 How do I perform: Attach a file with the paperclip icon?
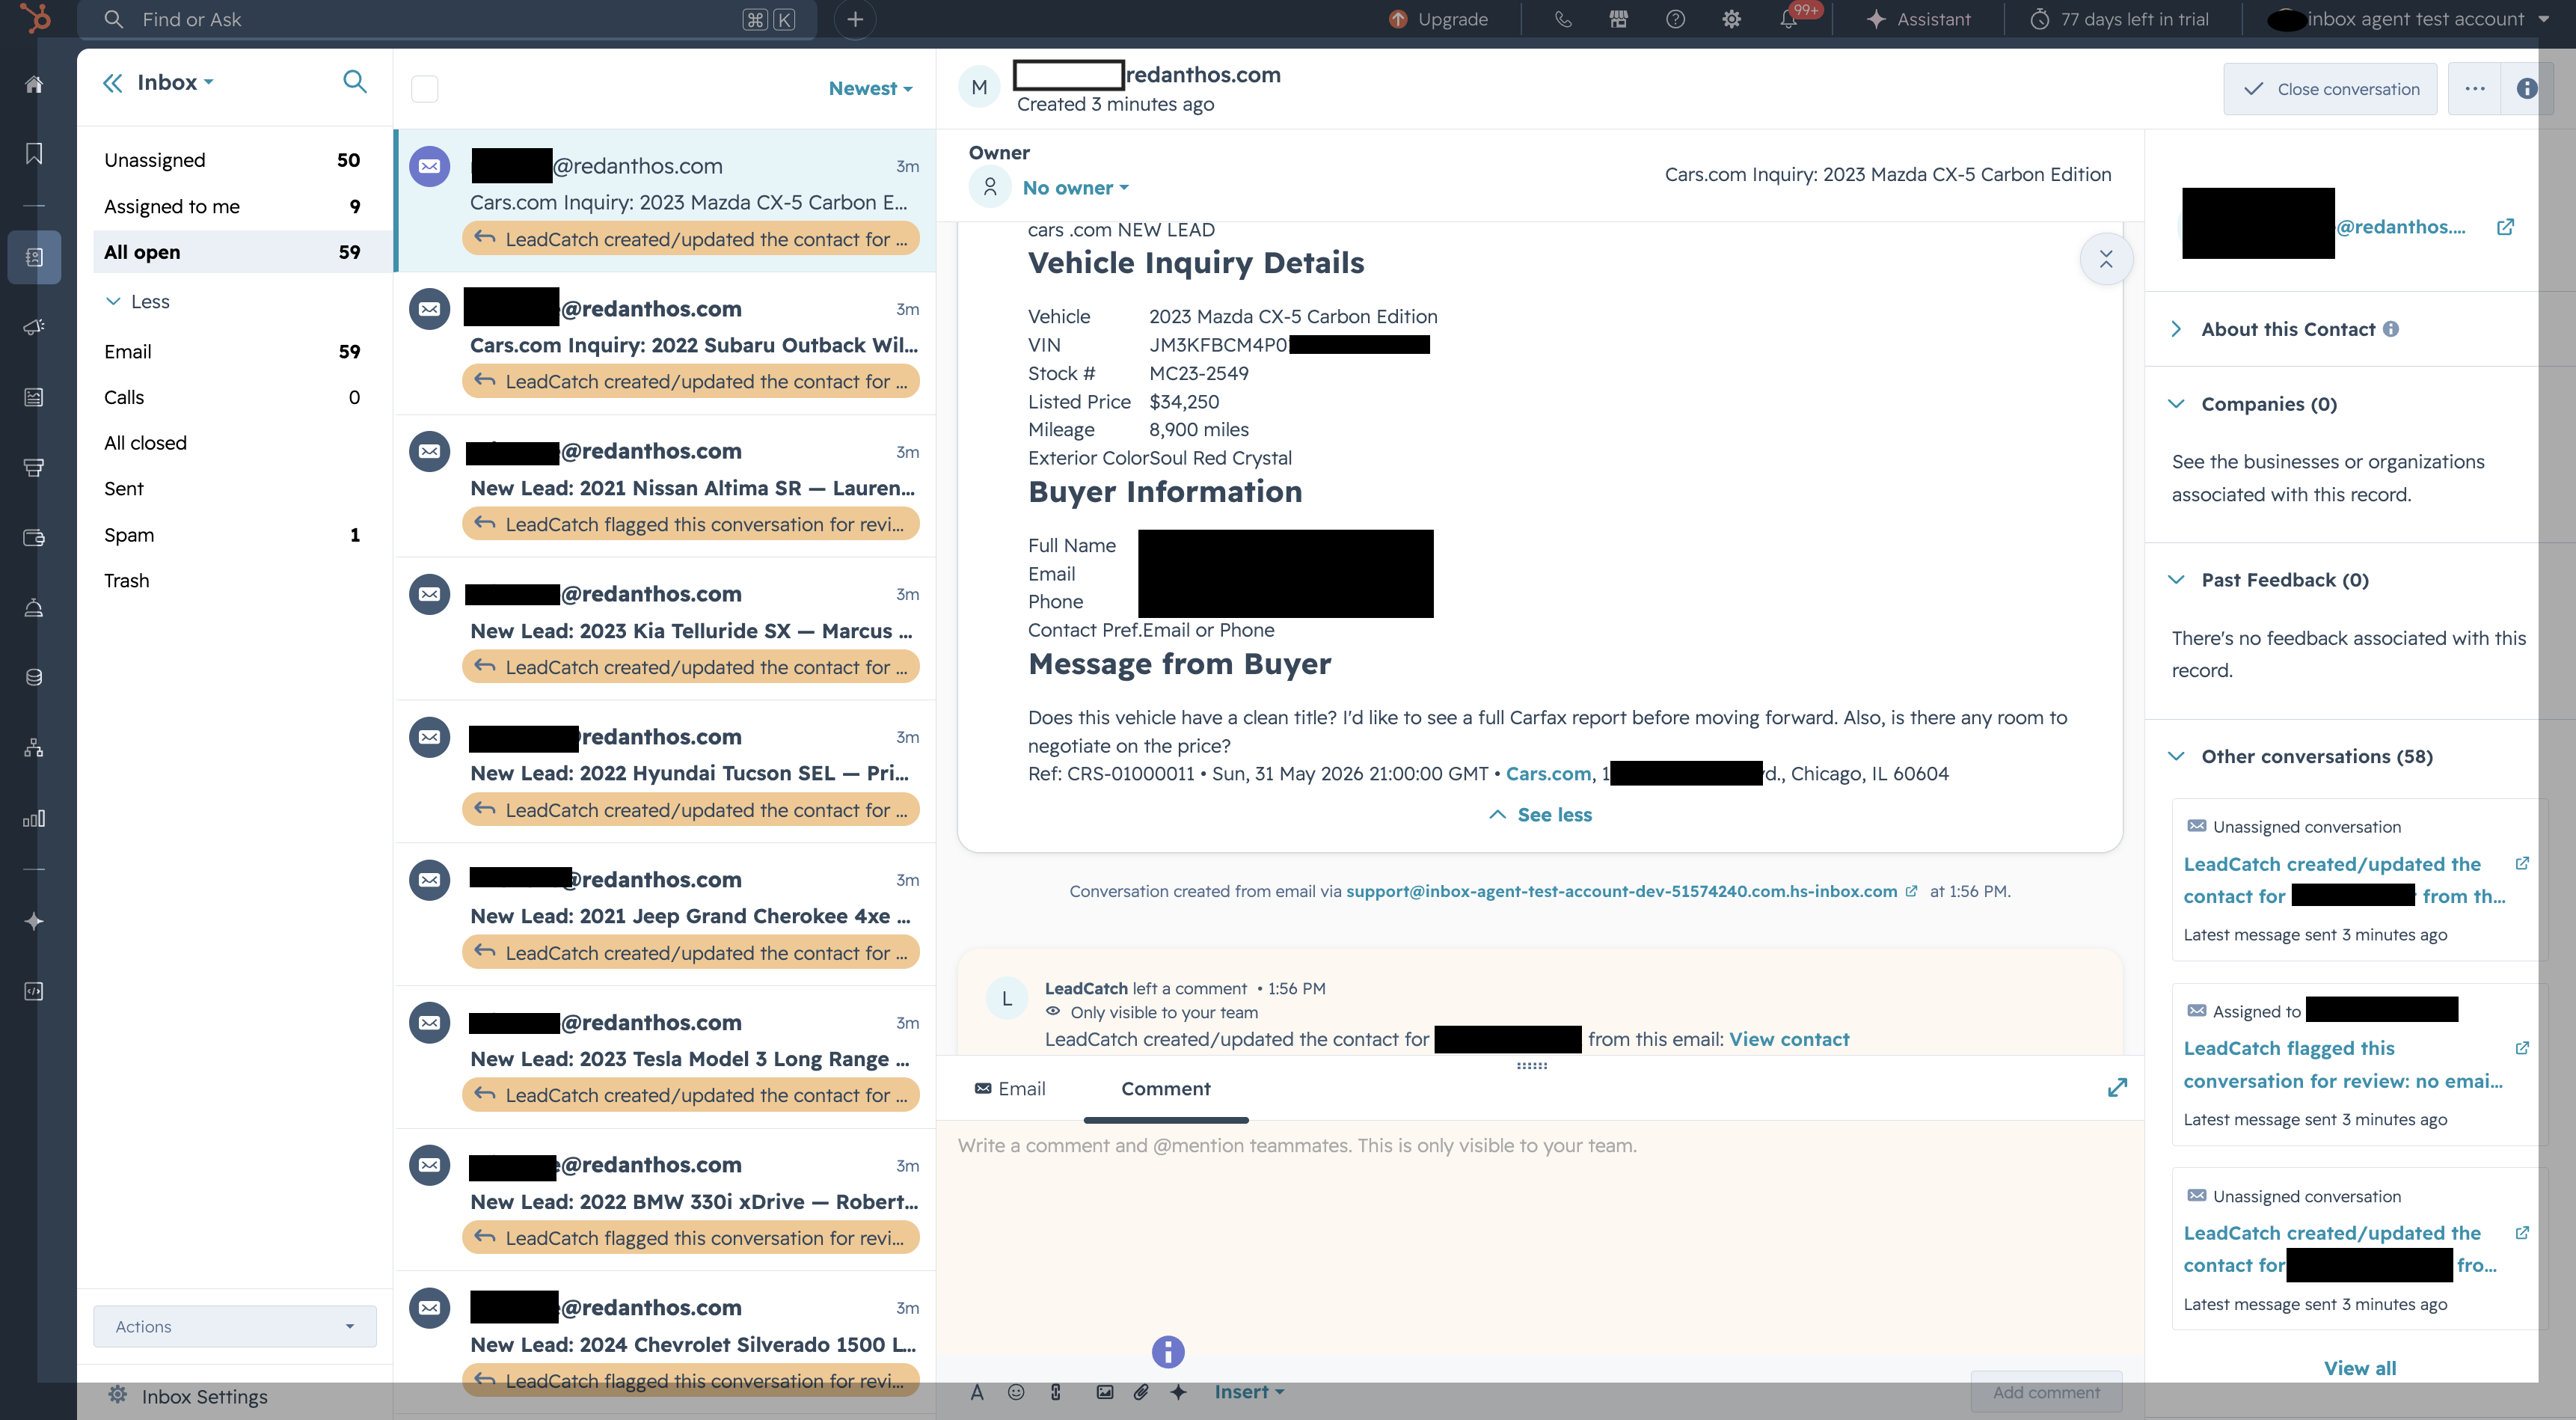[1141, 1392]
